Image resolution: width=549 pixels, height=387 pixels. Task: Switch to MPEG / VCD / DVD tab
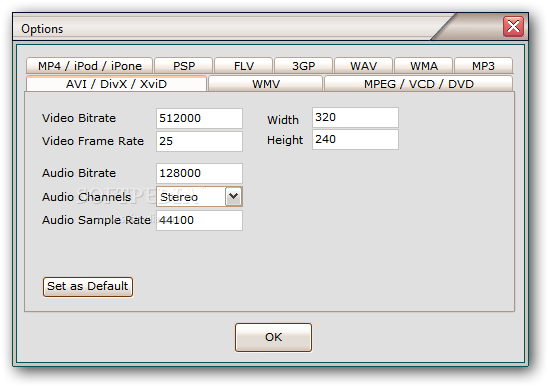pyautogui.click(x=419, y=84)
